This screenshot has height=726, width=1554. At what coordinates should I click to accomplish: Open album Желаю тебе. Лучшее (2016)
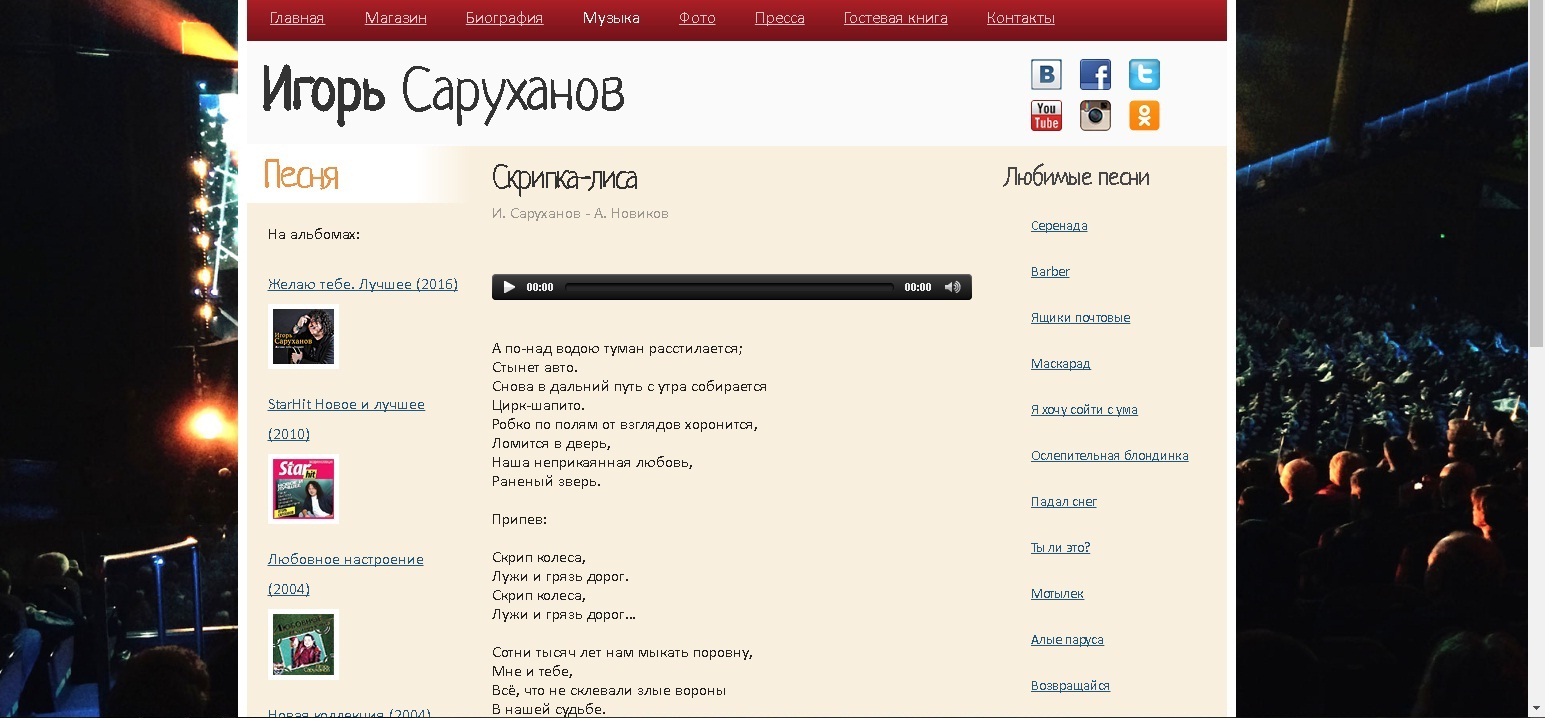(363, 285)
